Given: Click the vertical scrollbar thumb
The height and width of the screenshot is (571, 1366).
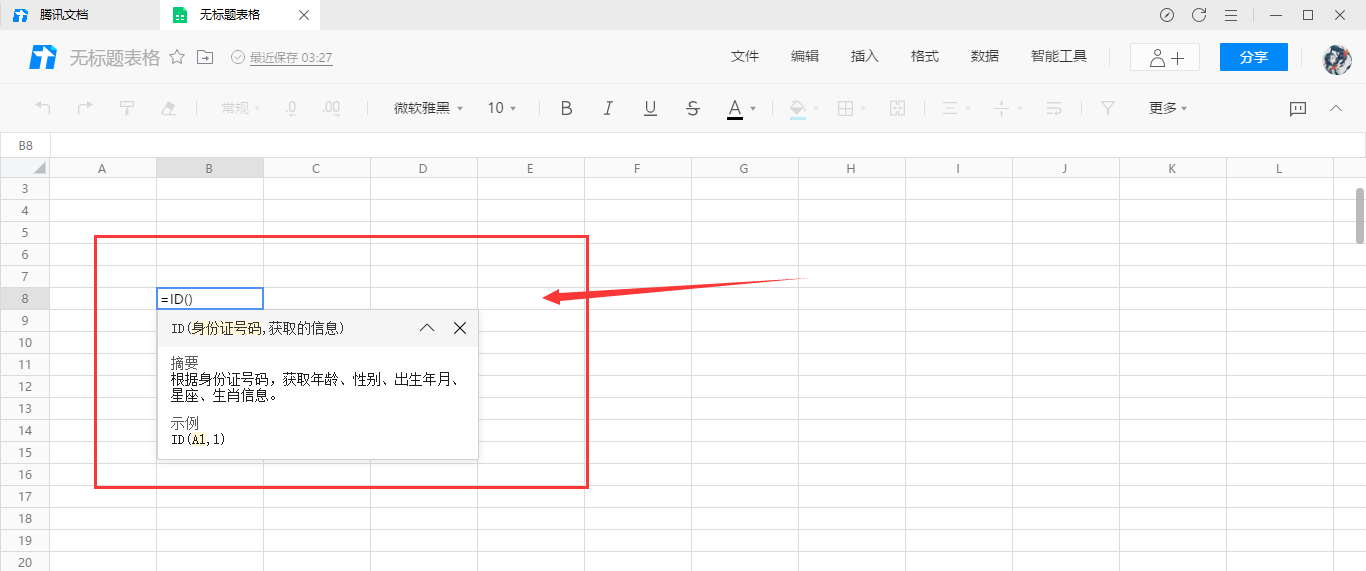Looking at the screenshot, I should tap(1360, 215).
